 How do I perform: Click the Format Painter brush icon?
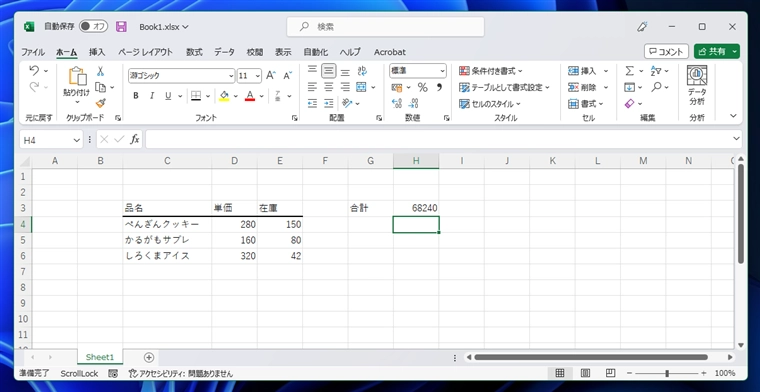tap(101, 103)
